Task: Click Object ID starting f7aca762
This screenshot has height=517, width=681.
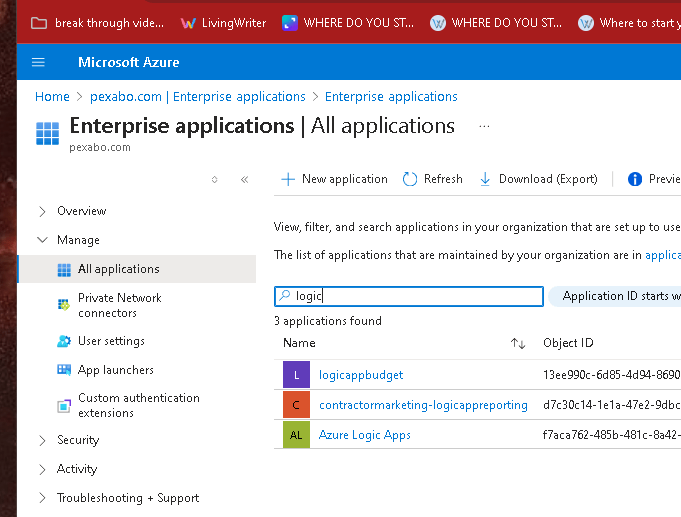Action: point(612,435)
